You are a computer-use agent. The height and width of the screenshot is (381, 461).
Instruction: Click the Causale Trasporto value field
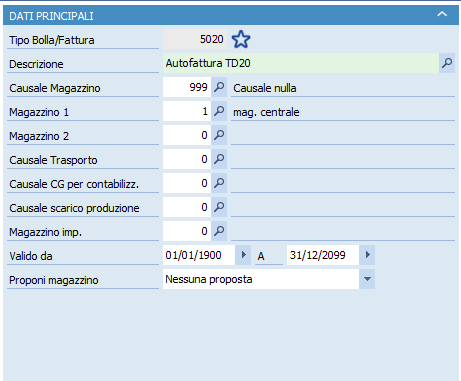pos(187,159)
